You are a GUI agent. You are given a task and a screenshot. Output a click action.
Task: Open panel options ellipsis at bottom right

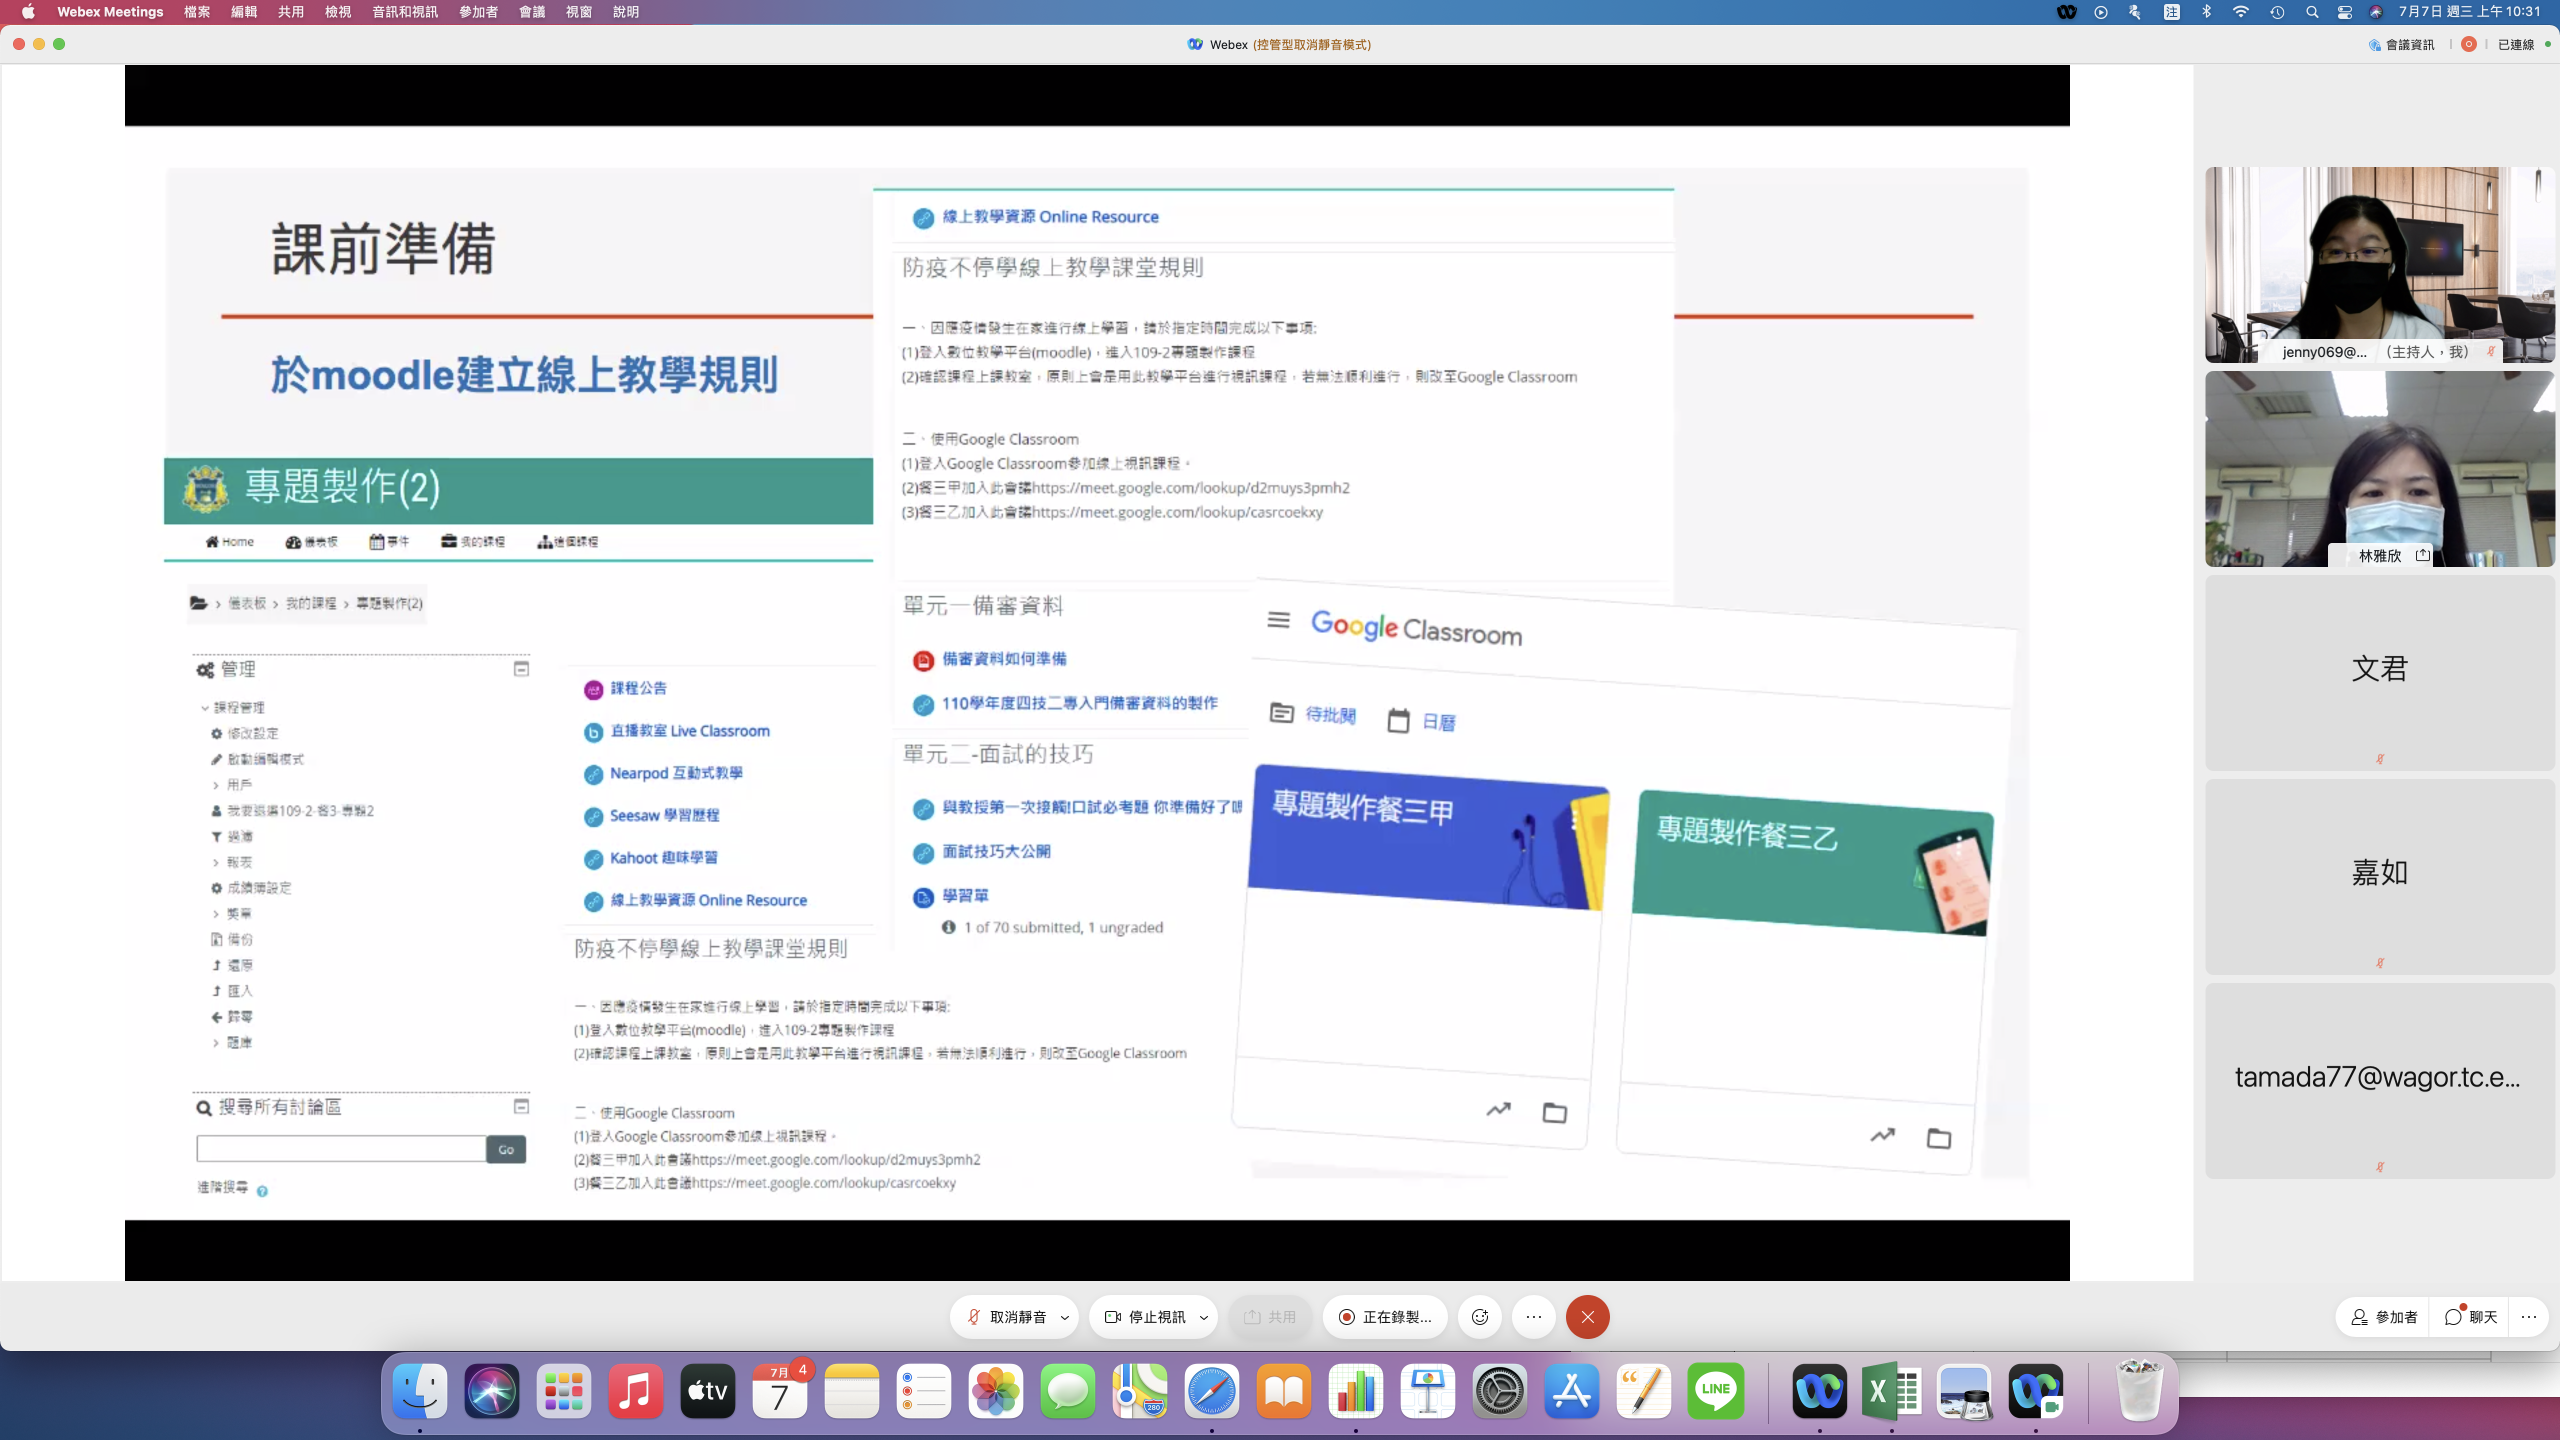pyautogui.click(x=2529, y=1317)
